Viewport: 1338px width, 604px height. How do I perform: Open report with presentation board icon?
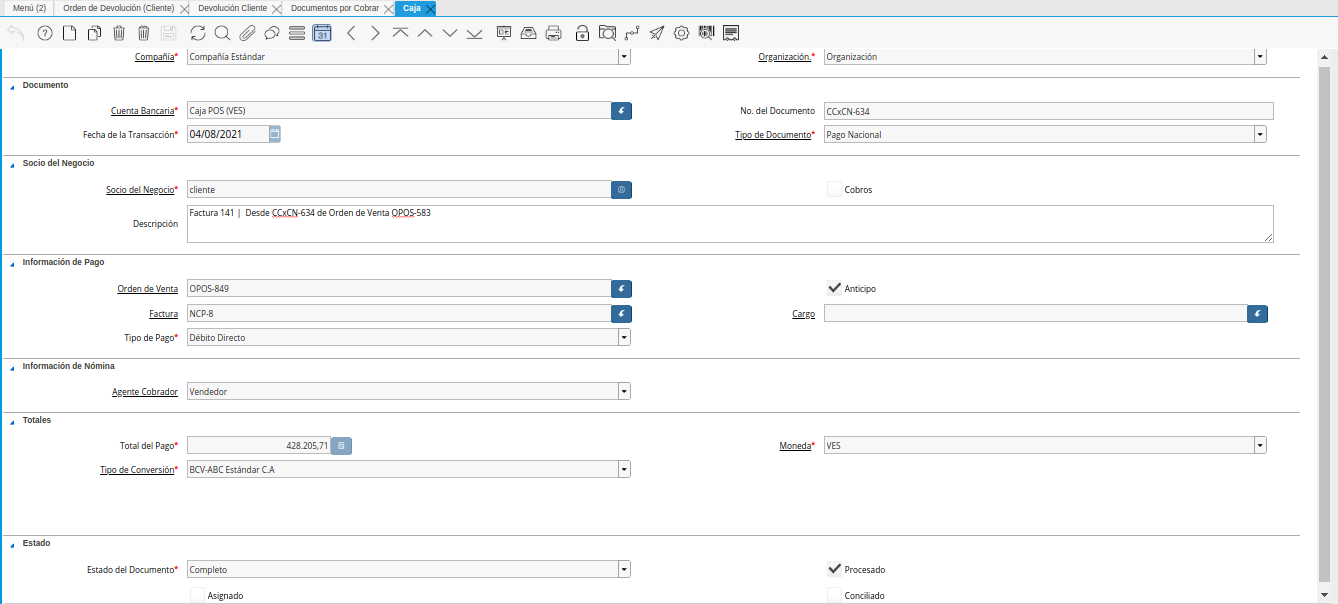tap(504, 33)
